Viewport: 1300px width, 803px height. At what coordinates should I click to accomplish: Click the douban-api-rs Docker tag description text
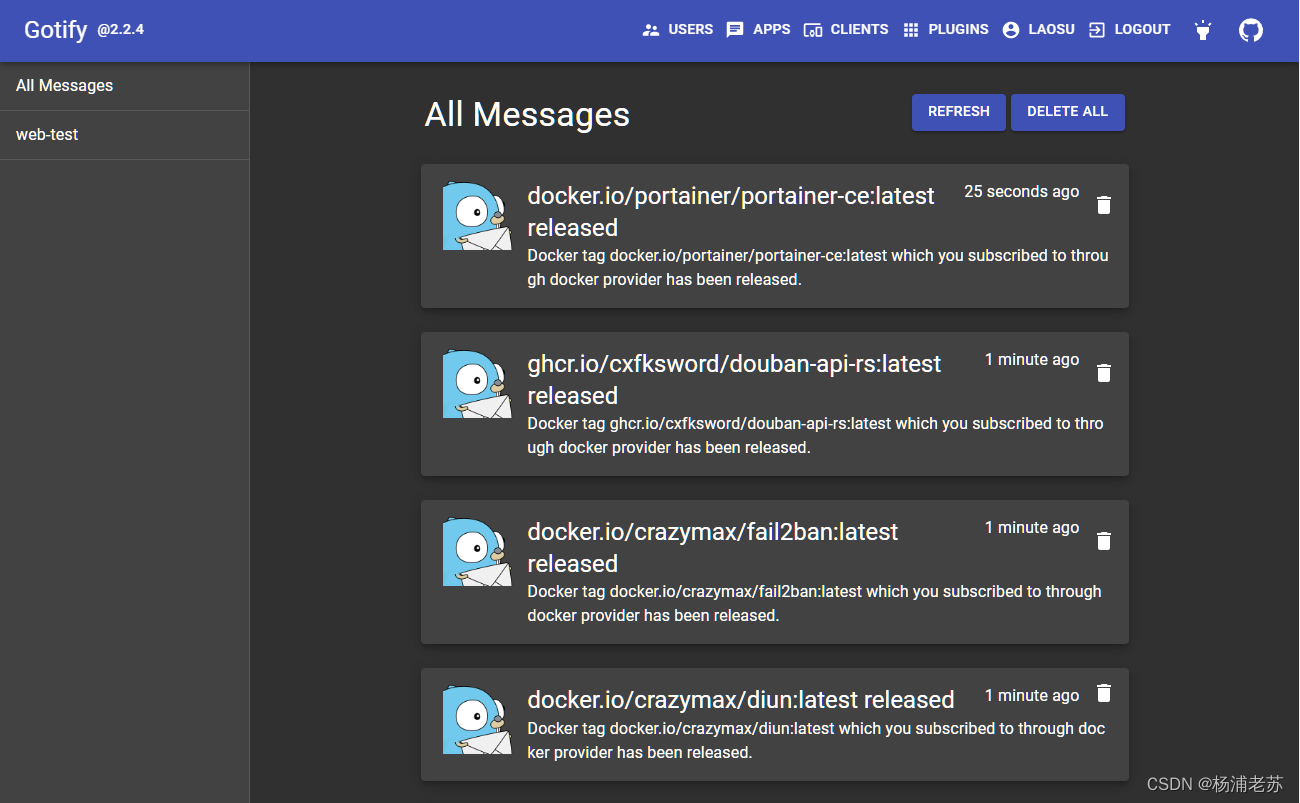[816, 436]
